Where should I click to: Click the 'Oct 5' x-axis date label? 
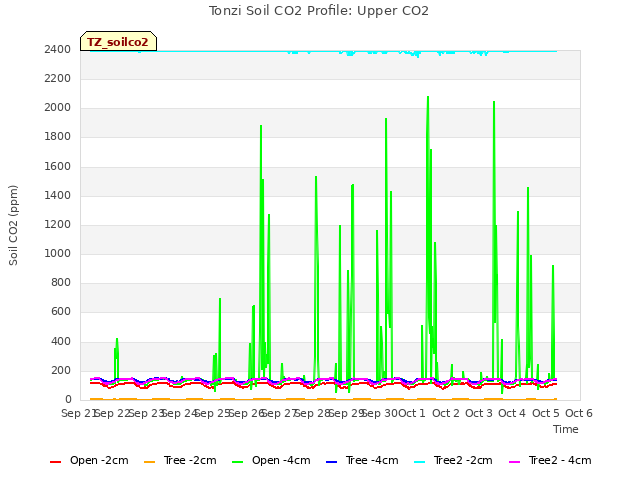click(x=546, y=413)
